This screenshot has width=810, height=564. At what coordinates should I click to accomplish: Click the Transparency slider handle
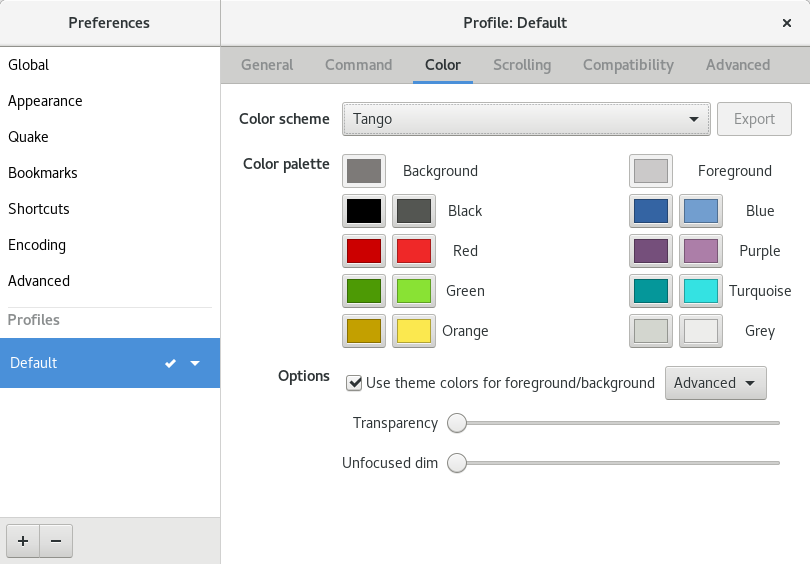[457, 423]
